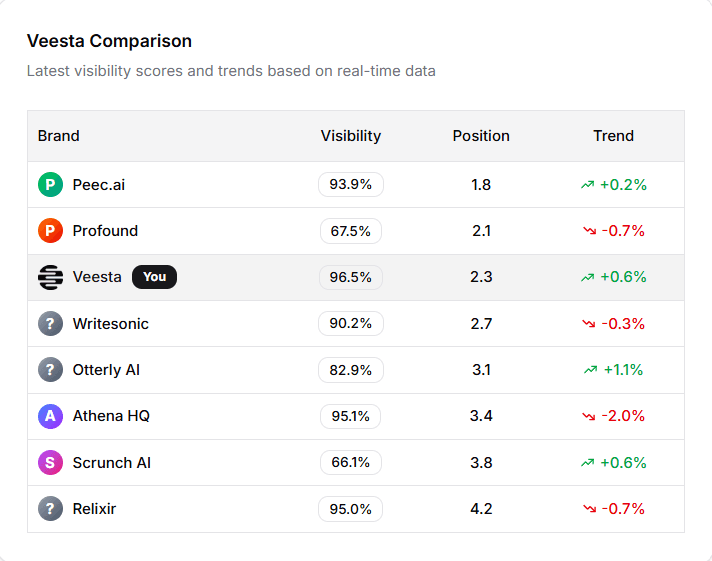Click the green Peec.ai brand logo
This screenshot has height=561, width=712.
(x=50, y=185)
